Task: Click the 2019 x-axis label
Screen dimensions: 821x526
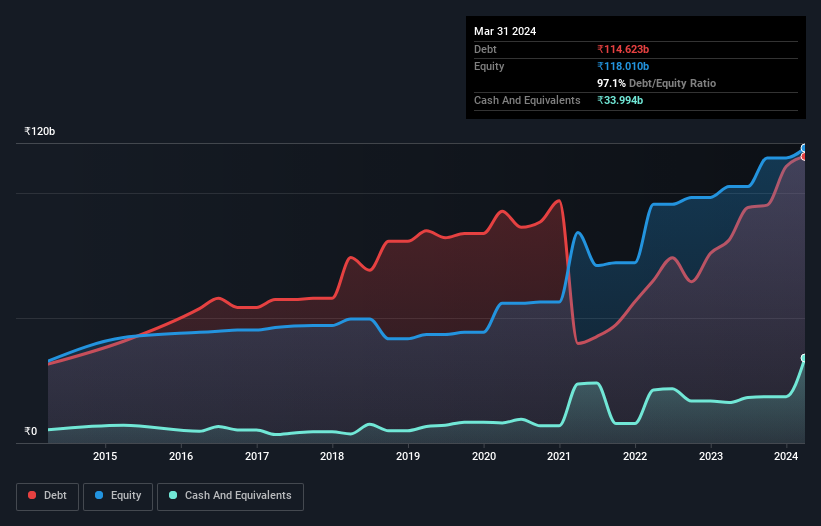Action: pyautogui.click(x=408, y=456)
